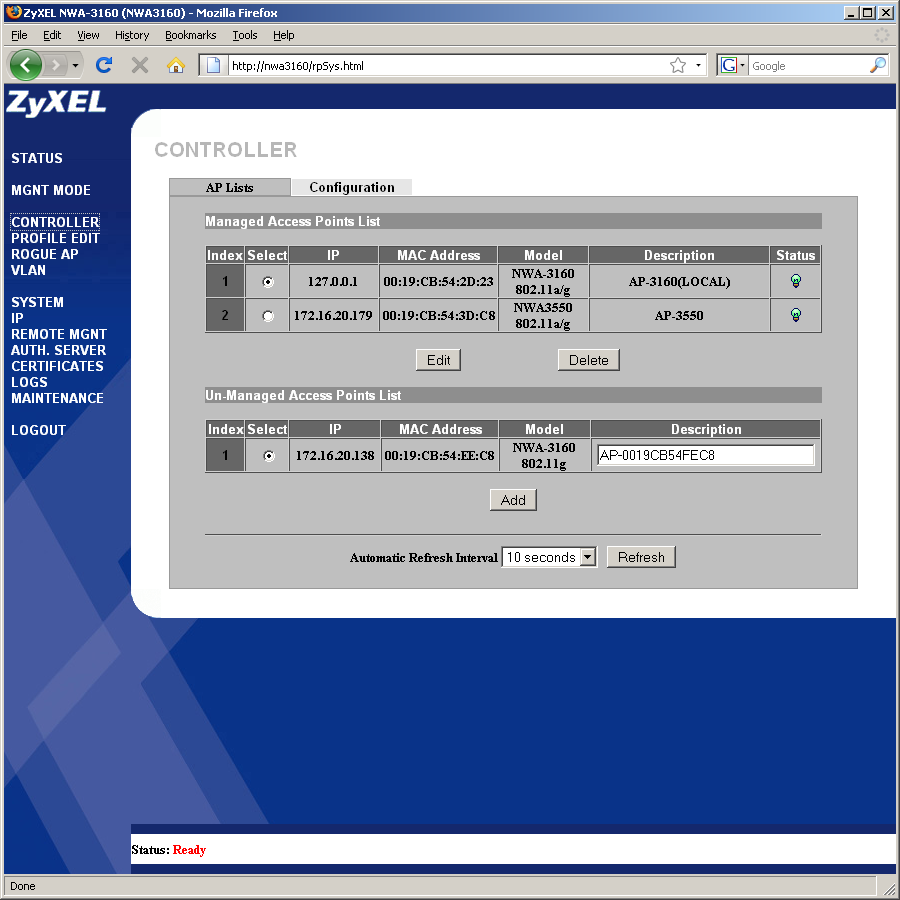This screenshot has height=900, width=900.
Task: Click the status bulb icon for AP-3160(LOCAL)
Action: click(796, 281)
